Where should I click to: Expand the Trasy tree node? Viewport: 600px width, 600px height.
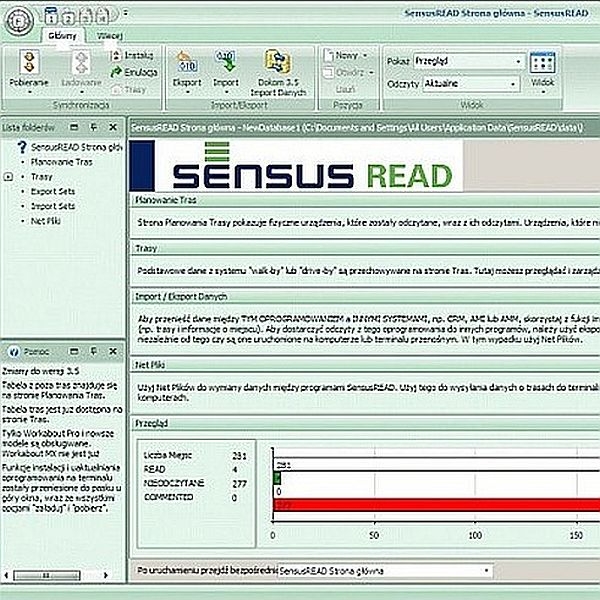pos(8,177)
